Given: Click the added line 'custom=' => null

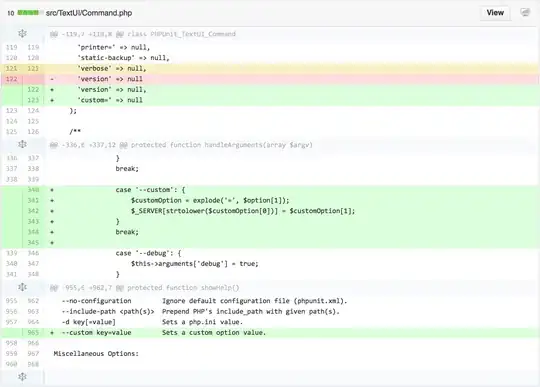Looking at the screenshot, I should (270, 100).
